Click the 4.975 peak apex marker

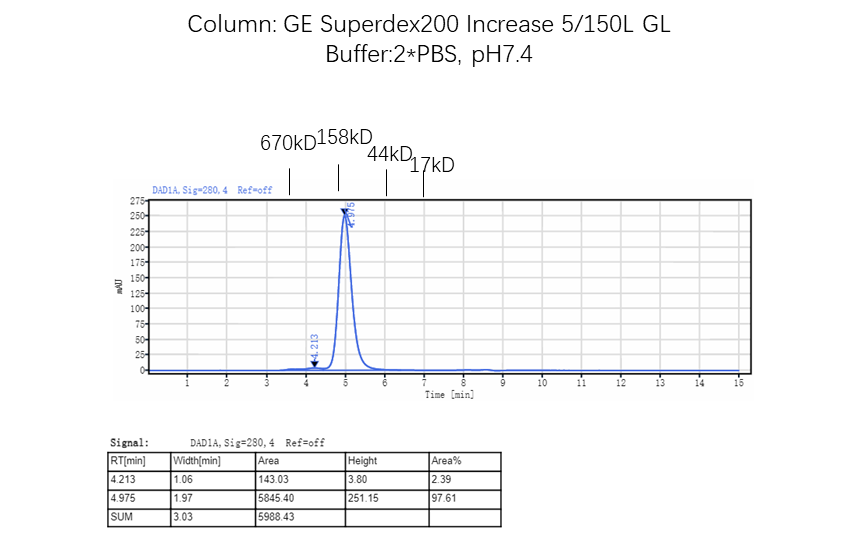pyautogui.click(x=345, y=210)
